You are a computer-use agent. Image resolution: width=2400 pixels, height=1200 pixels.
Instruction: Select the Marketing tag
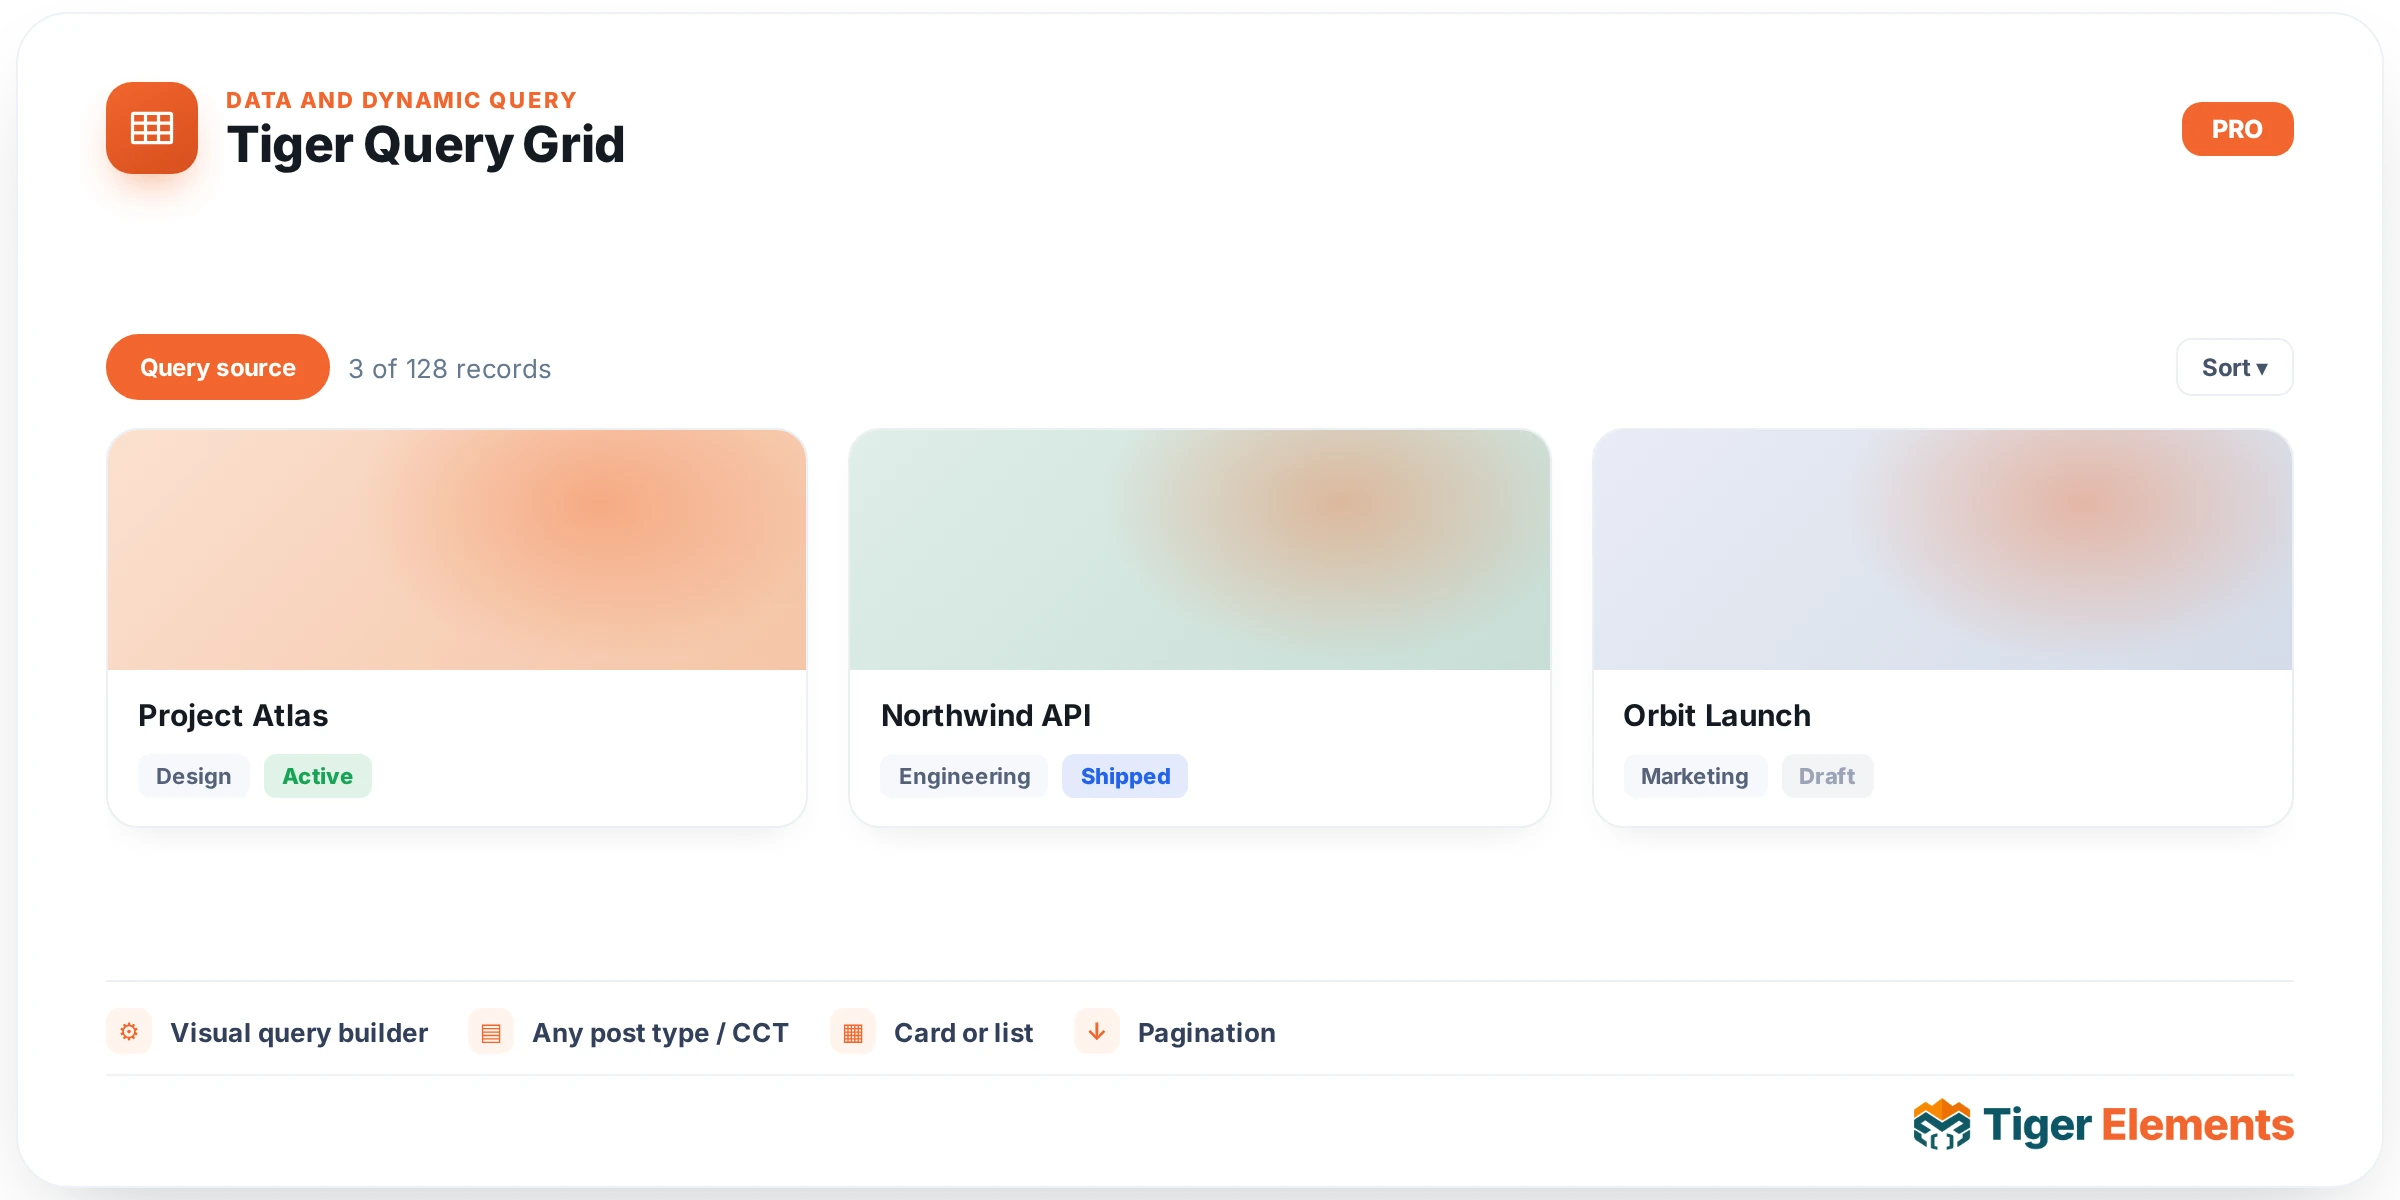(1695, 776)
